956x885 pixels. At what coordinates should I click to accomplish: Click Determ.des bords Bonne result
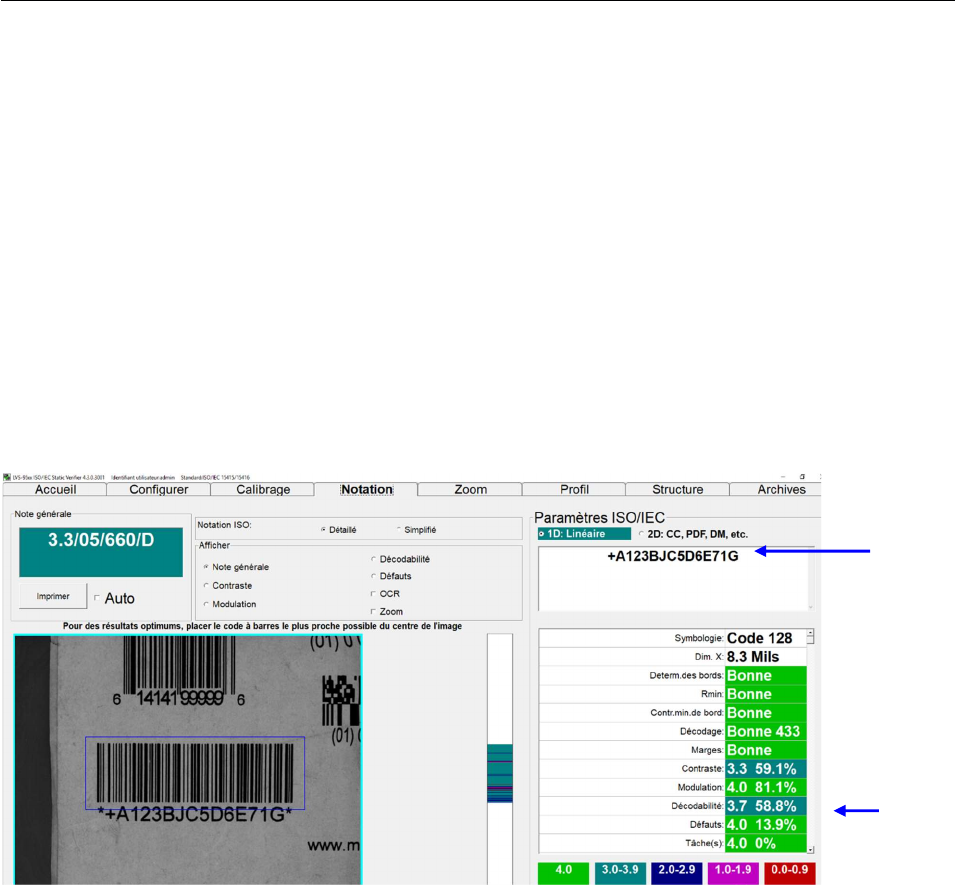tap(765, 675)
